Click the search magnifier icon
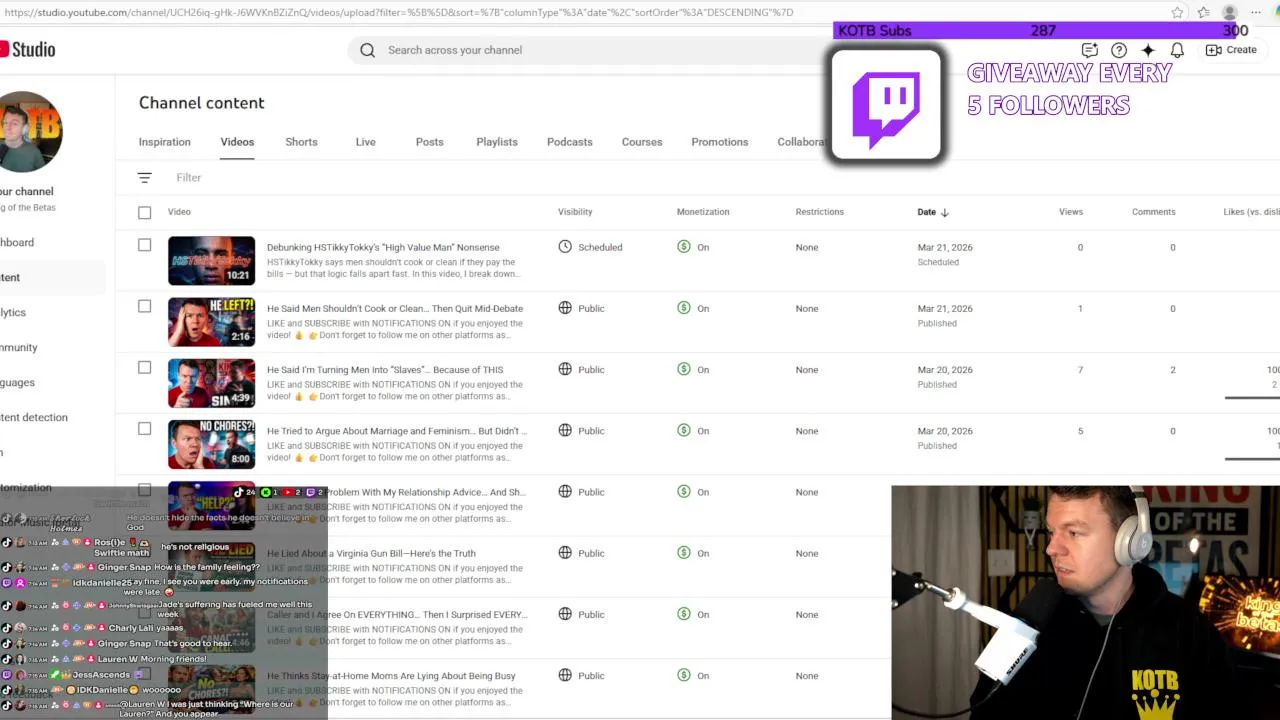1280x720 pixels. point(367,50)
